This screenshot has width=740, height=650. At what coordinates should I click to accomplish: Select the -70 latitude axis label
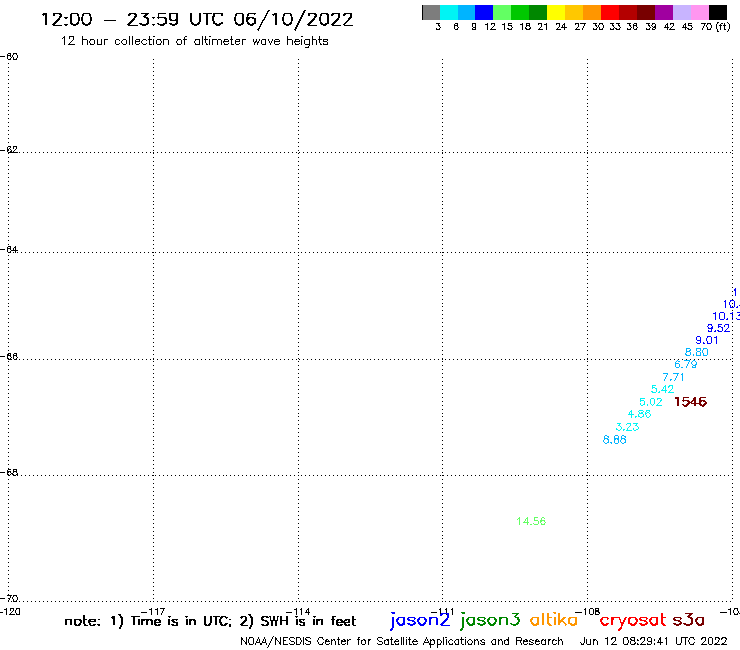pyautogui.click(x=9, y=599)
